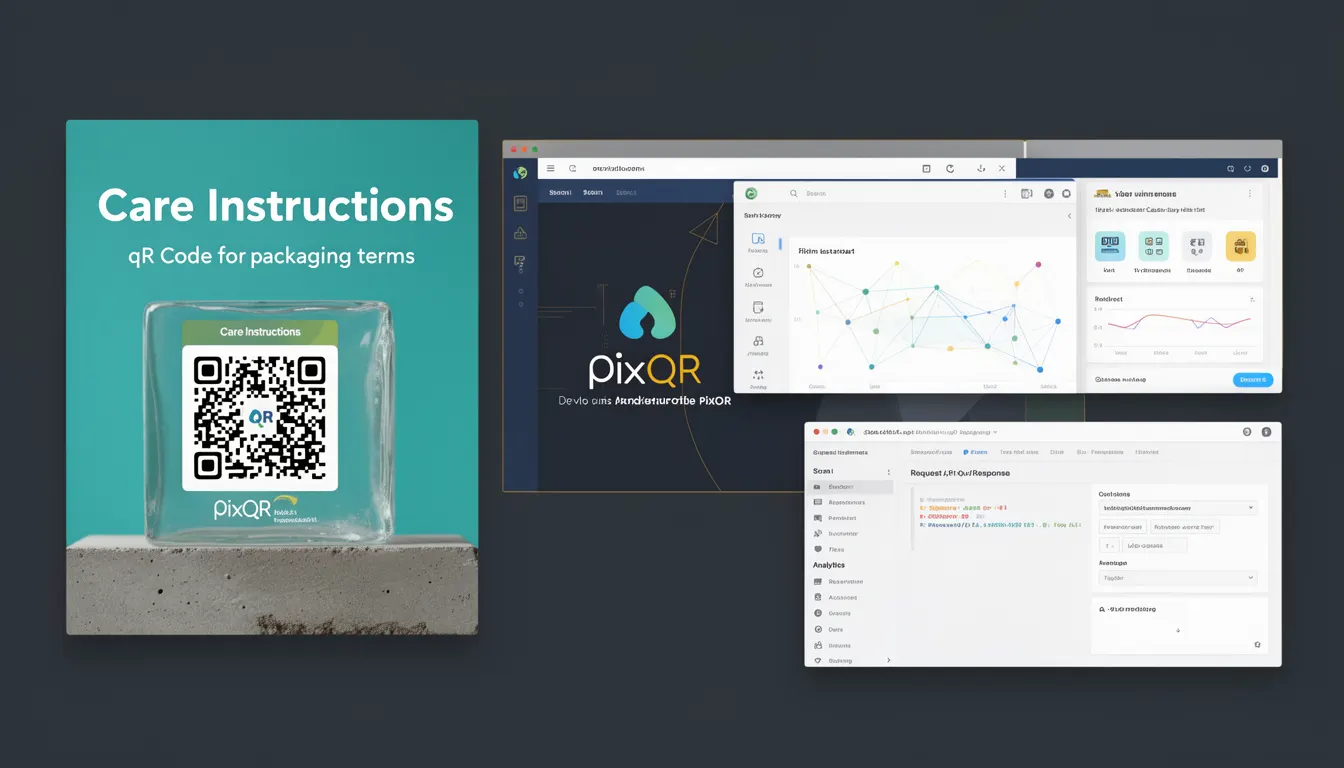Select the highlighted first row in the lower sidebar

850,487
